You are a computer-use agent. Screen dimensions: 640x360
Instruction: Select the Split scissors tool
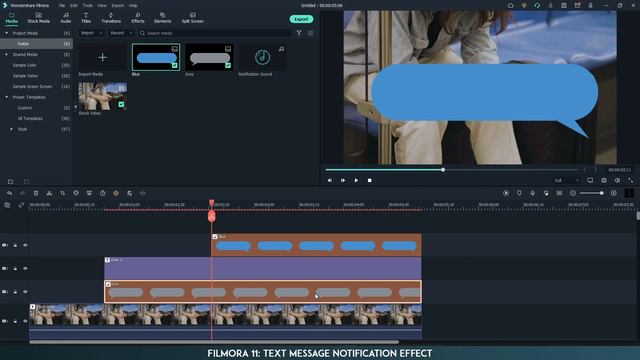click(49, 193)
